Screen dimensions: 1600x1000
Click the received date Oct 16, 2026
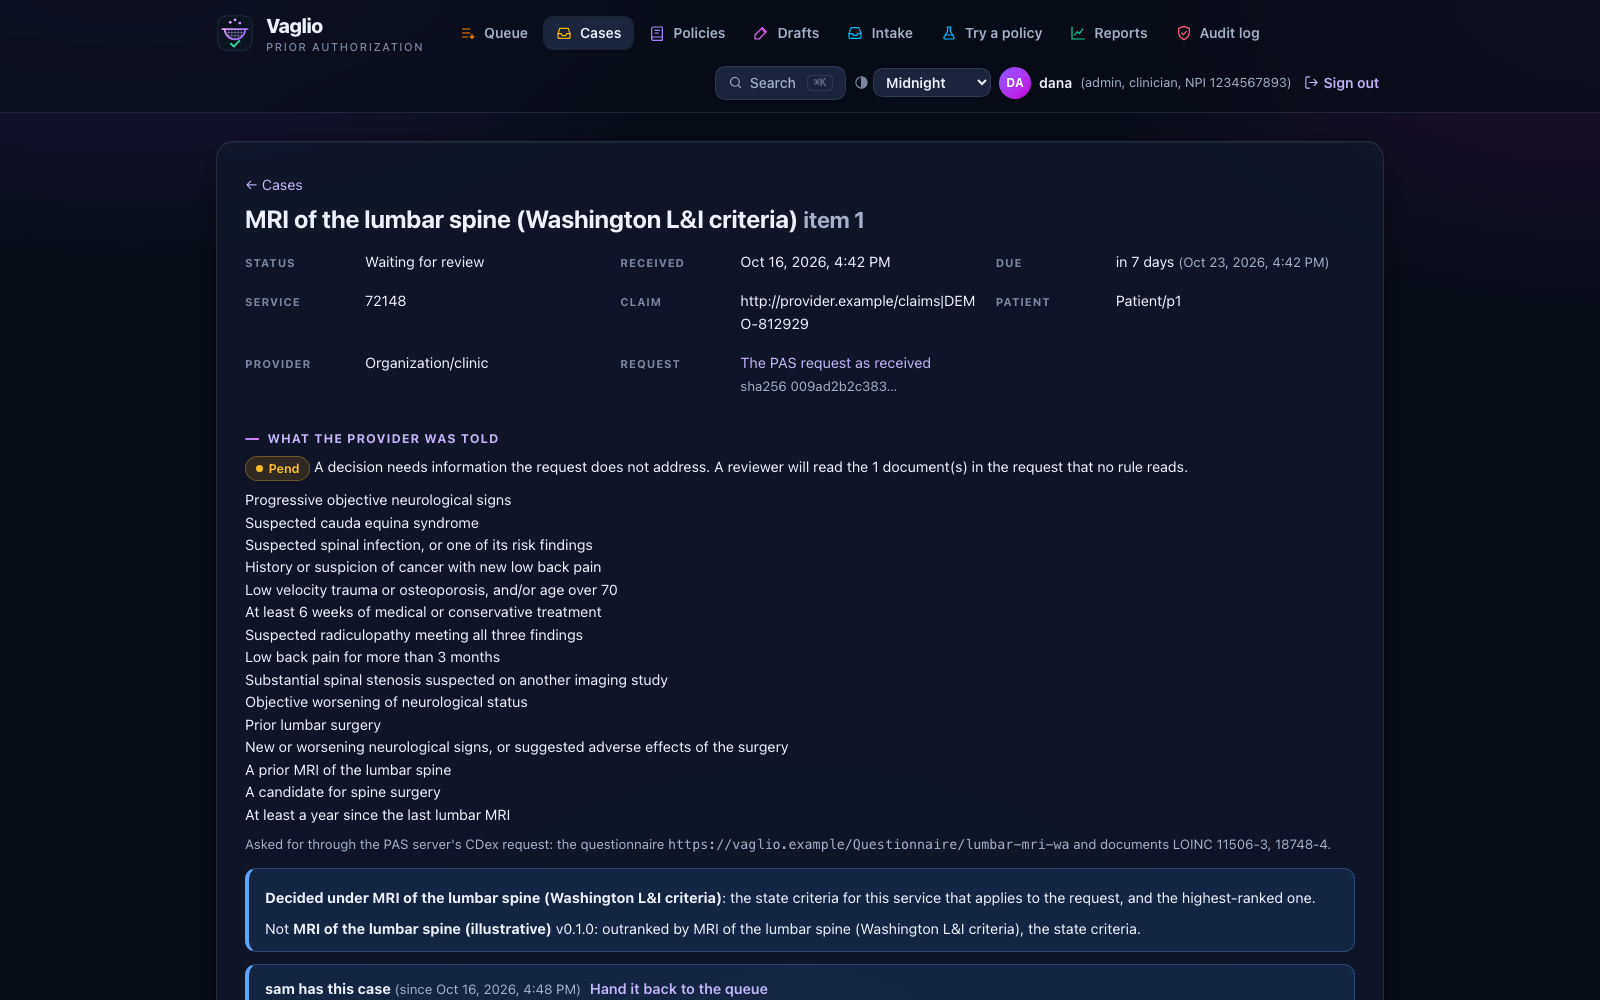pyautogui.click(x=815, y=262)
